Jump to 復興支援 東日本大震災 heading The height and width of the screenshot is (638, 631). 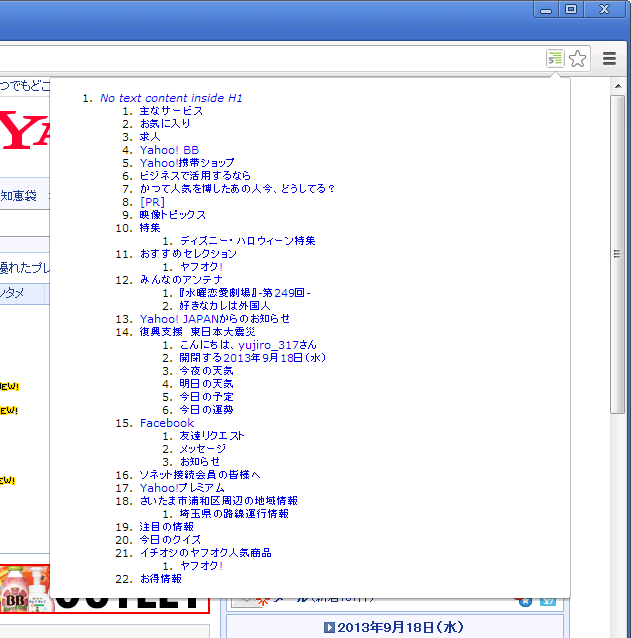tap(197, 332)
